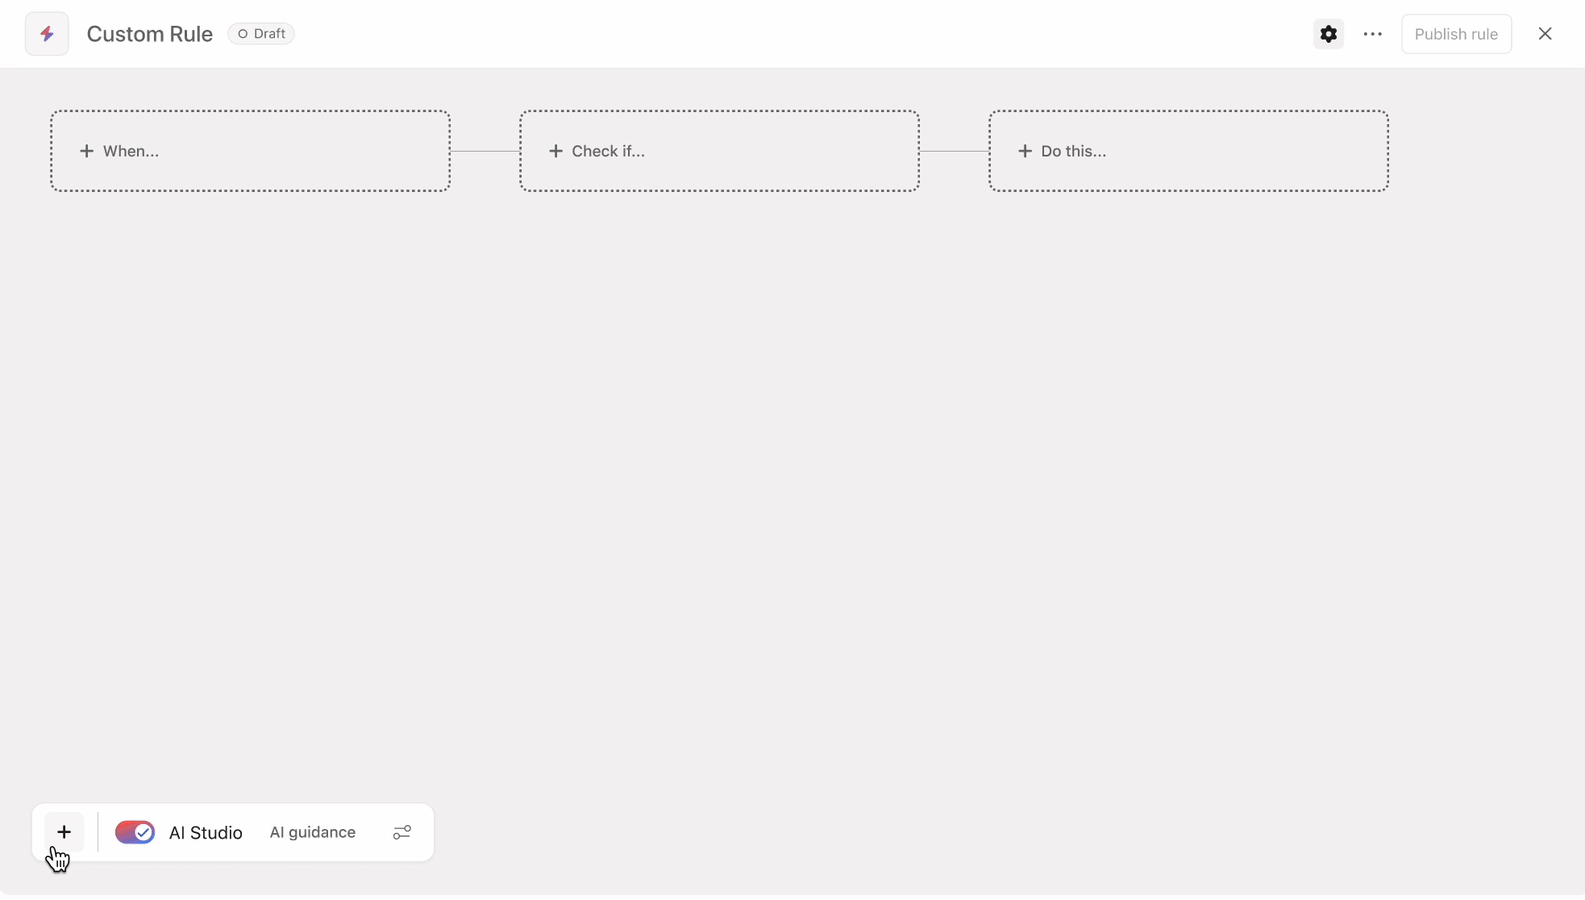
Task: Select the "Do this..." action text
Action: (x=1073, y=151)
